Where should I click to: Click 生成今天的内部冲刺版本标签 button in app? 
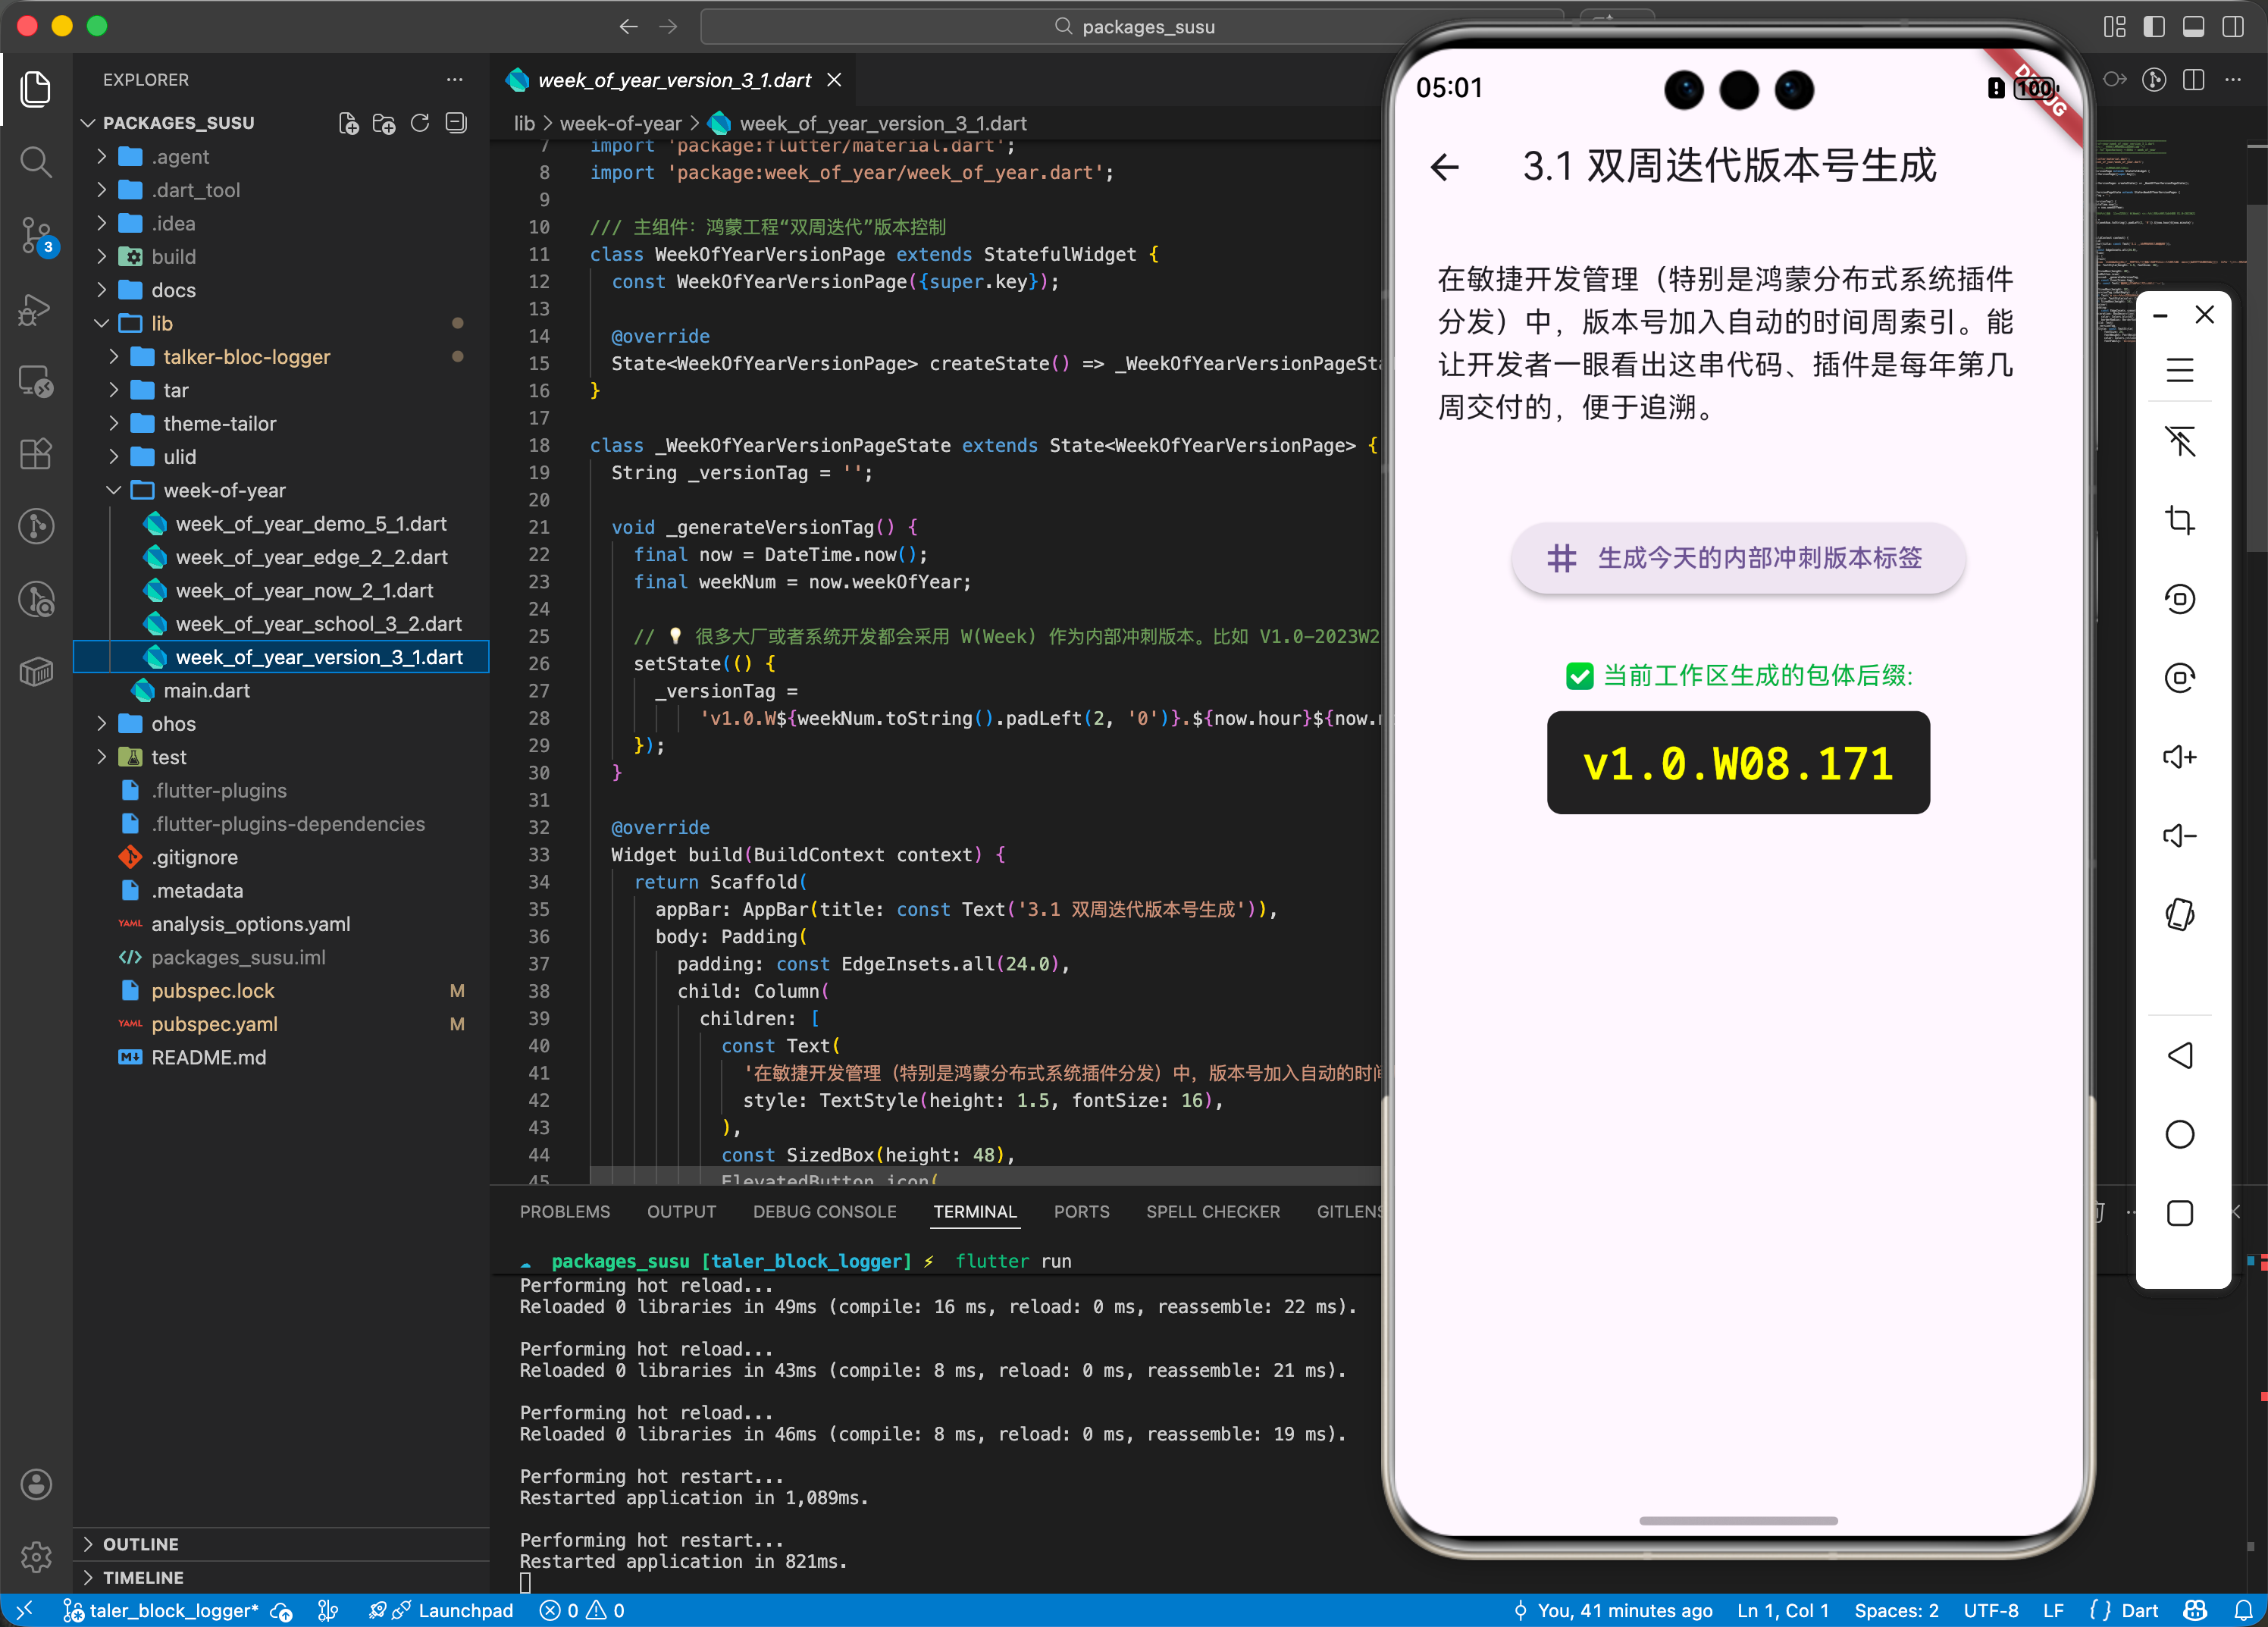1738,558
